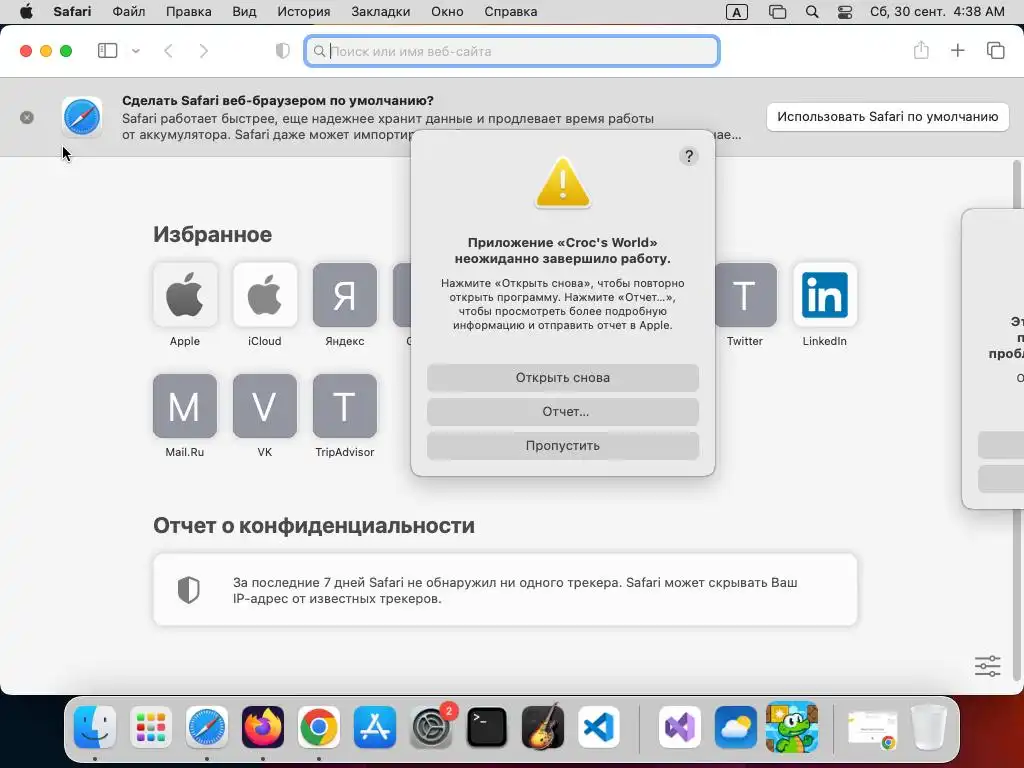The height and width of the screenshot is (768, 1024).
Task: Show the Safari sidebar
Action: [x=107, y=50]
